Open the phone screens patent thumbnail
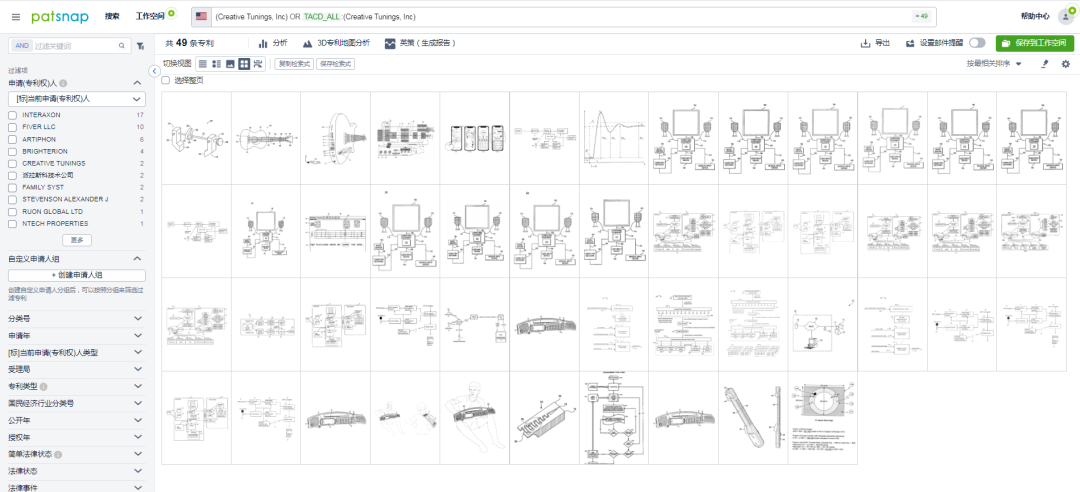1080x492 pixels. [475, 138]
